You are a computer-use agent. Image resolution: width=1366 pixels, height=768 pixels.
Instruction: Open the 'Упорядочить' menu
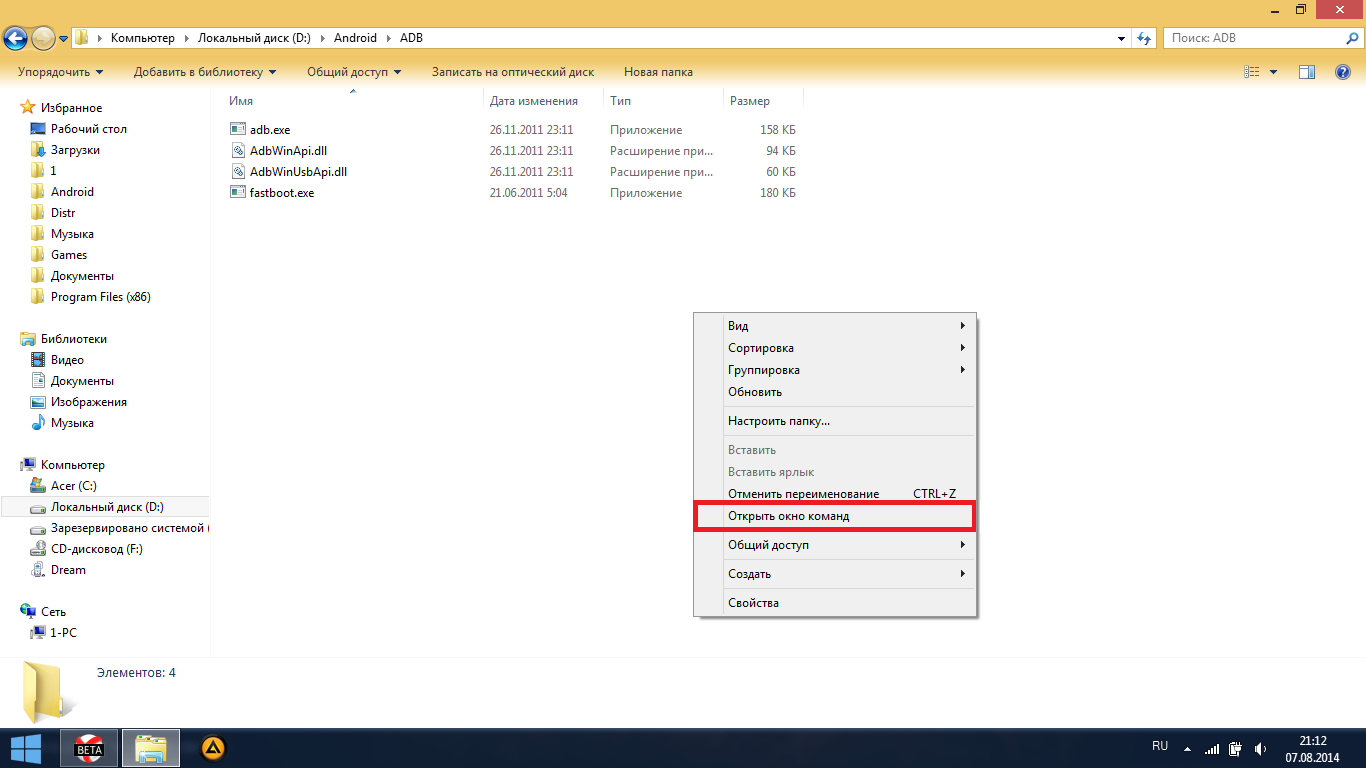[x=61, y=72]
